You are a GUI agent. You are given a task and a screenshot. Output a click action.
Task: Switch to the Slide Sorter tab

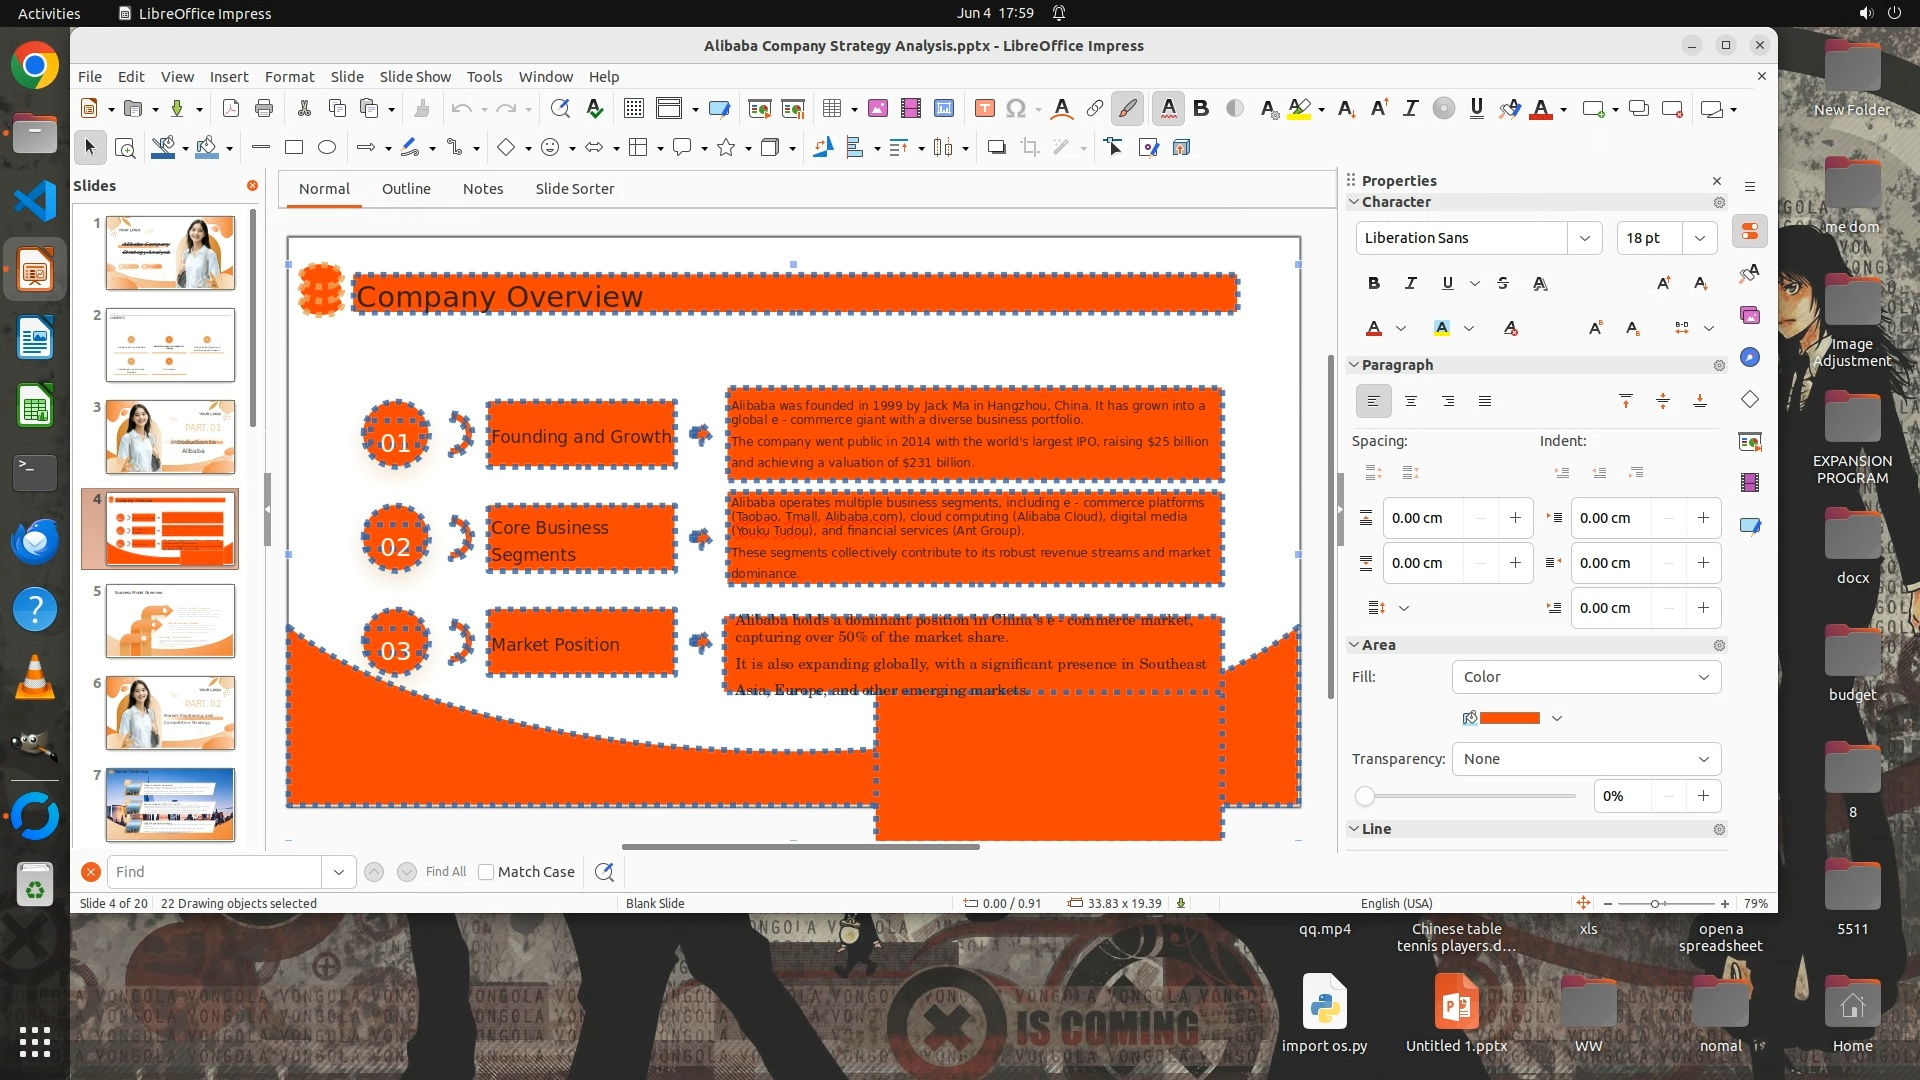point(574,189)
